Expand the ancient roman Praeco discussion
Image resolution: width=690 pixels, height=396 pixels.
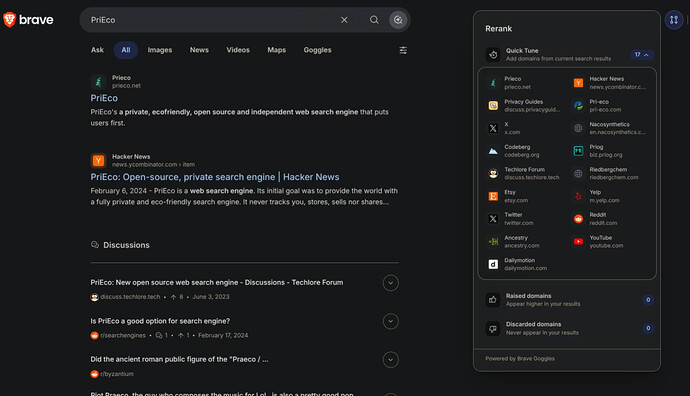[x=390, y=360]
